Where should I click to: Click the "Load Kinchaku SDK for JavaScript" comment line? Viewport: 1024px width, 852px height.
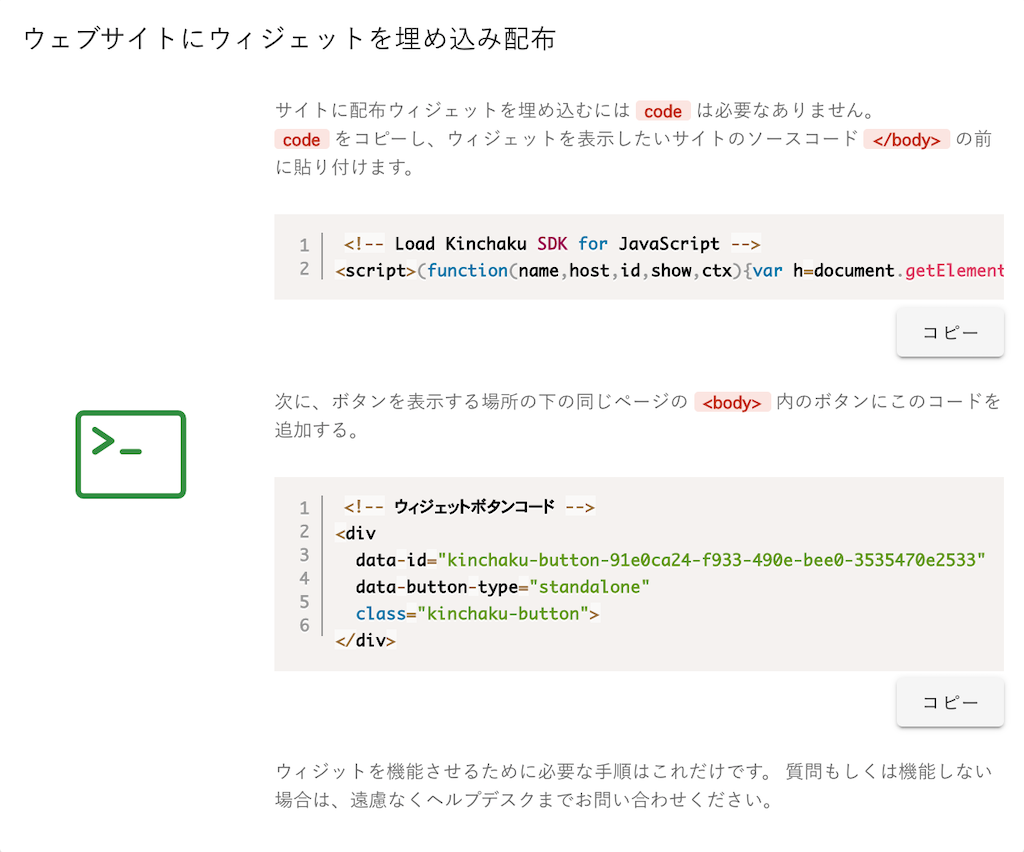point(552,244)
